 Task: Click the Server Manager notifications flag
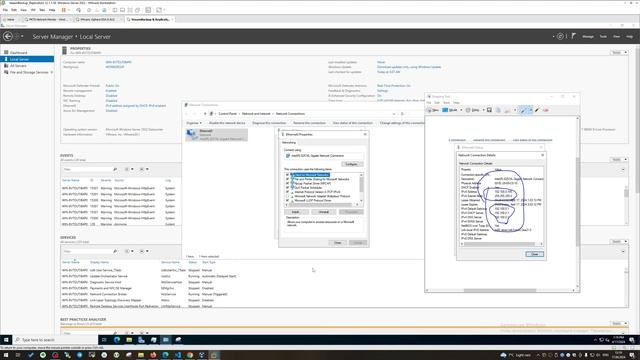(573, 36)
